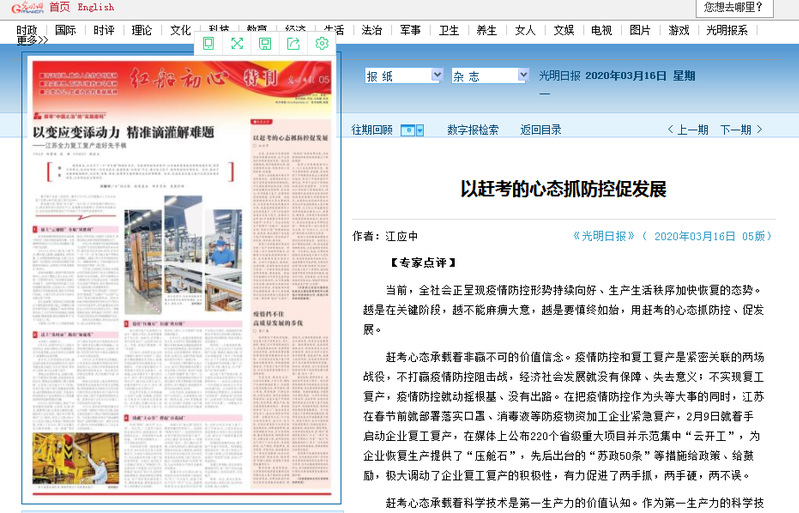
Task: Select the single-page view icon
Action: click(208, 44)
